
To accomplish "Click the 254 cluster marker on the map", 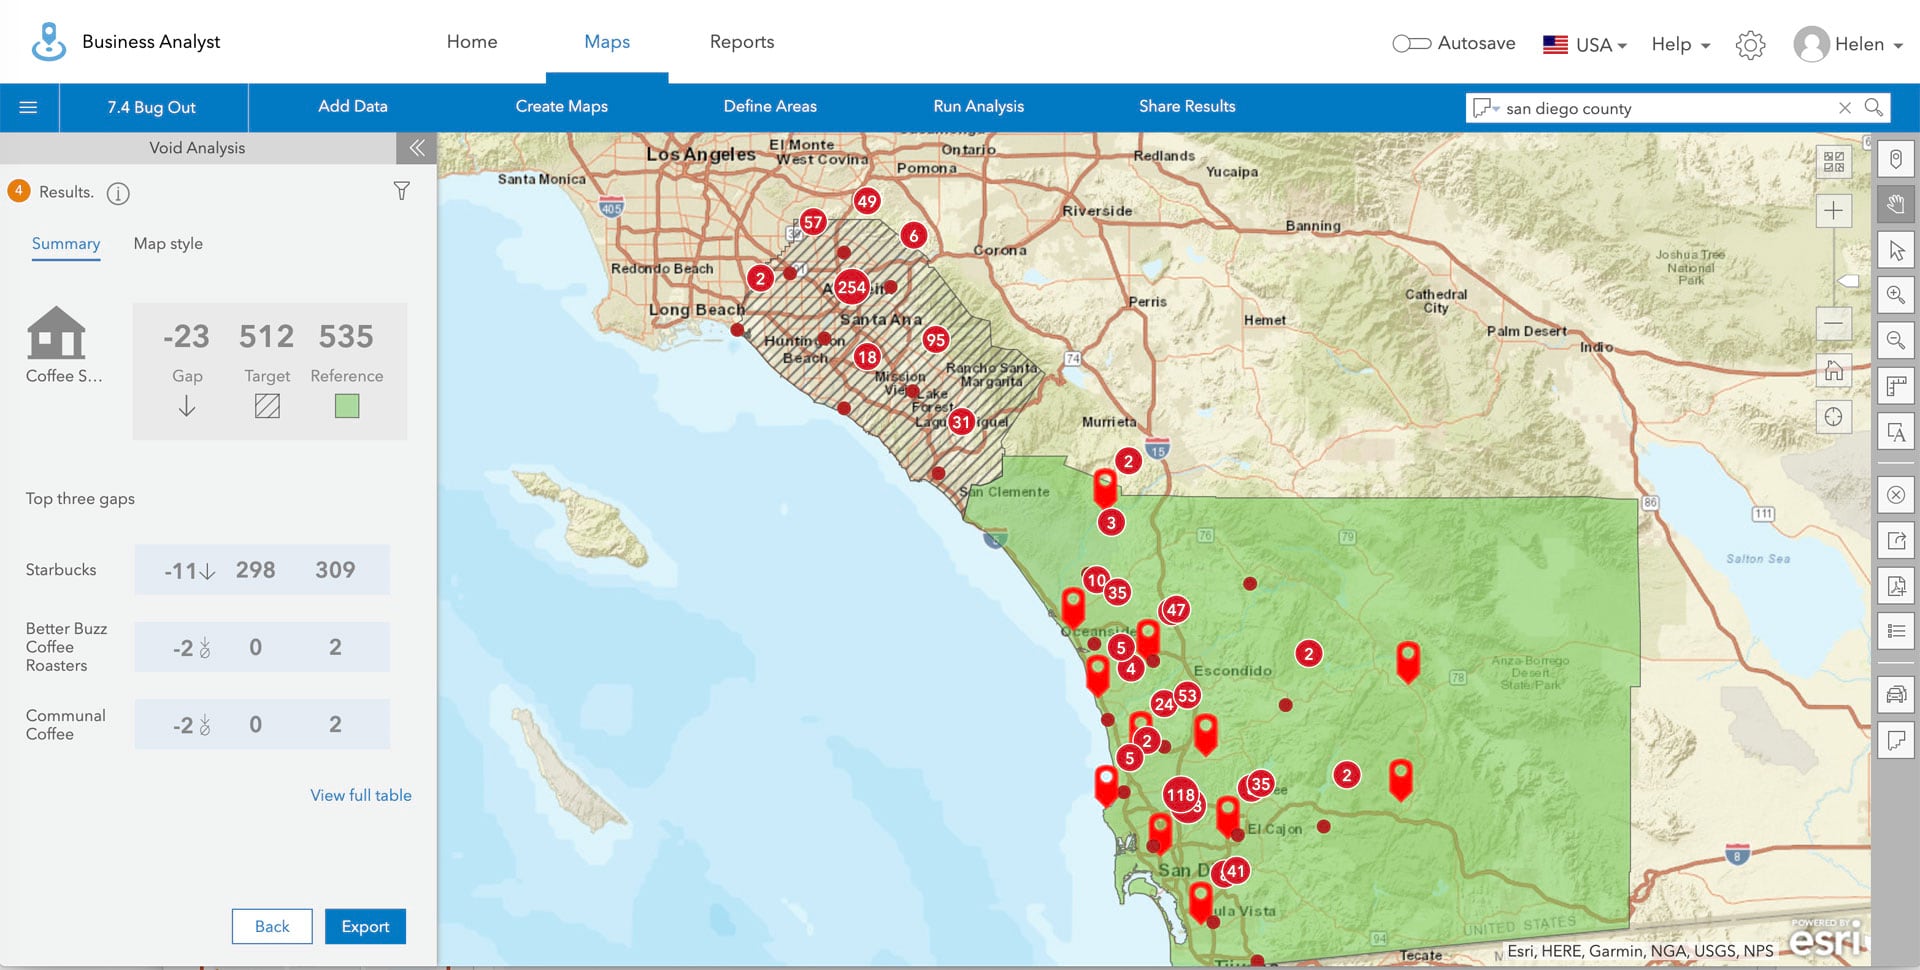I will (x=852, y=288).
